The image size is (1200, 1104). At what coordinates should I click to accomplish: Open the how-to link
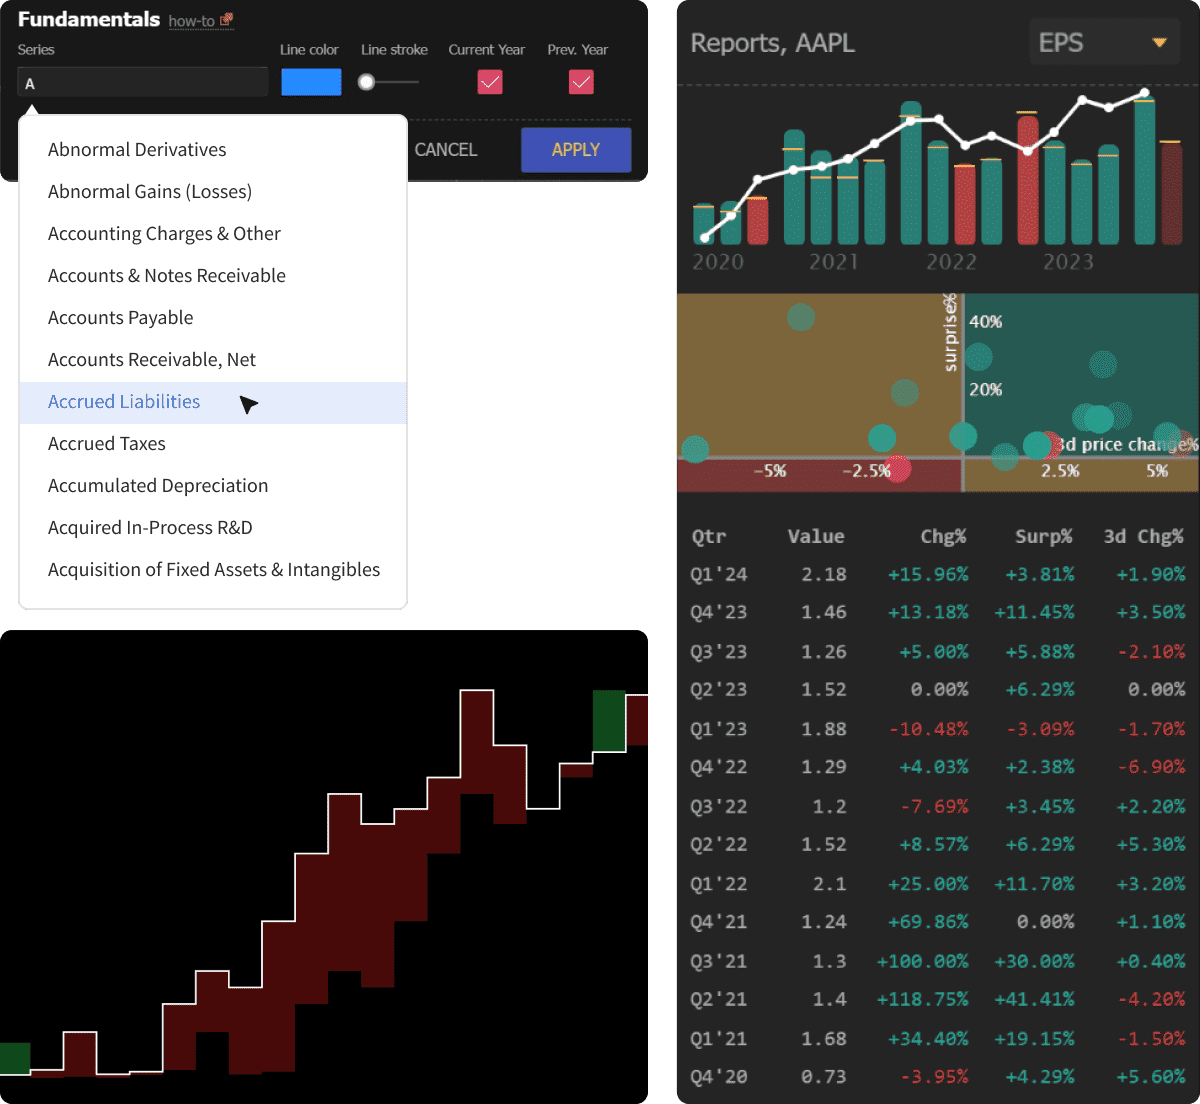(191, 21)
